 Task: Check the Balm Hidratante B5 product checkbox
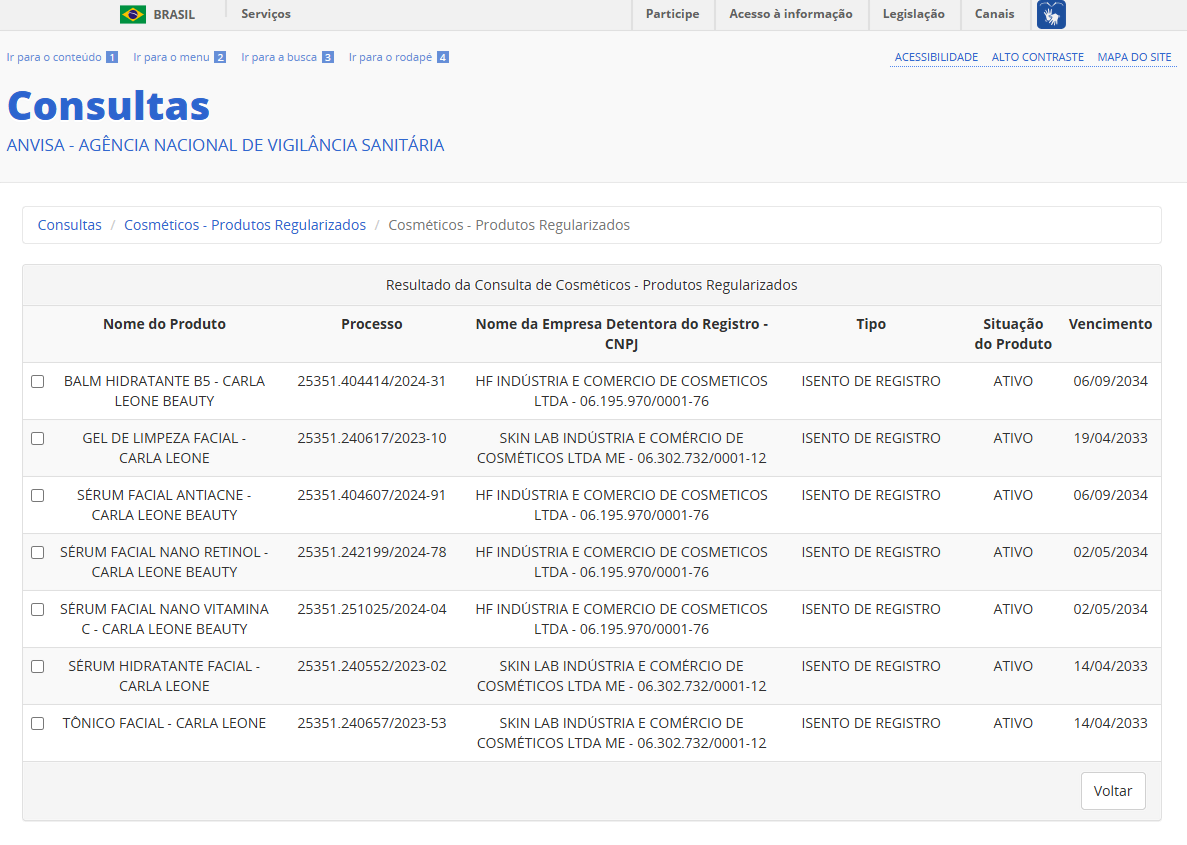point(38,381)
